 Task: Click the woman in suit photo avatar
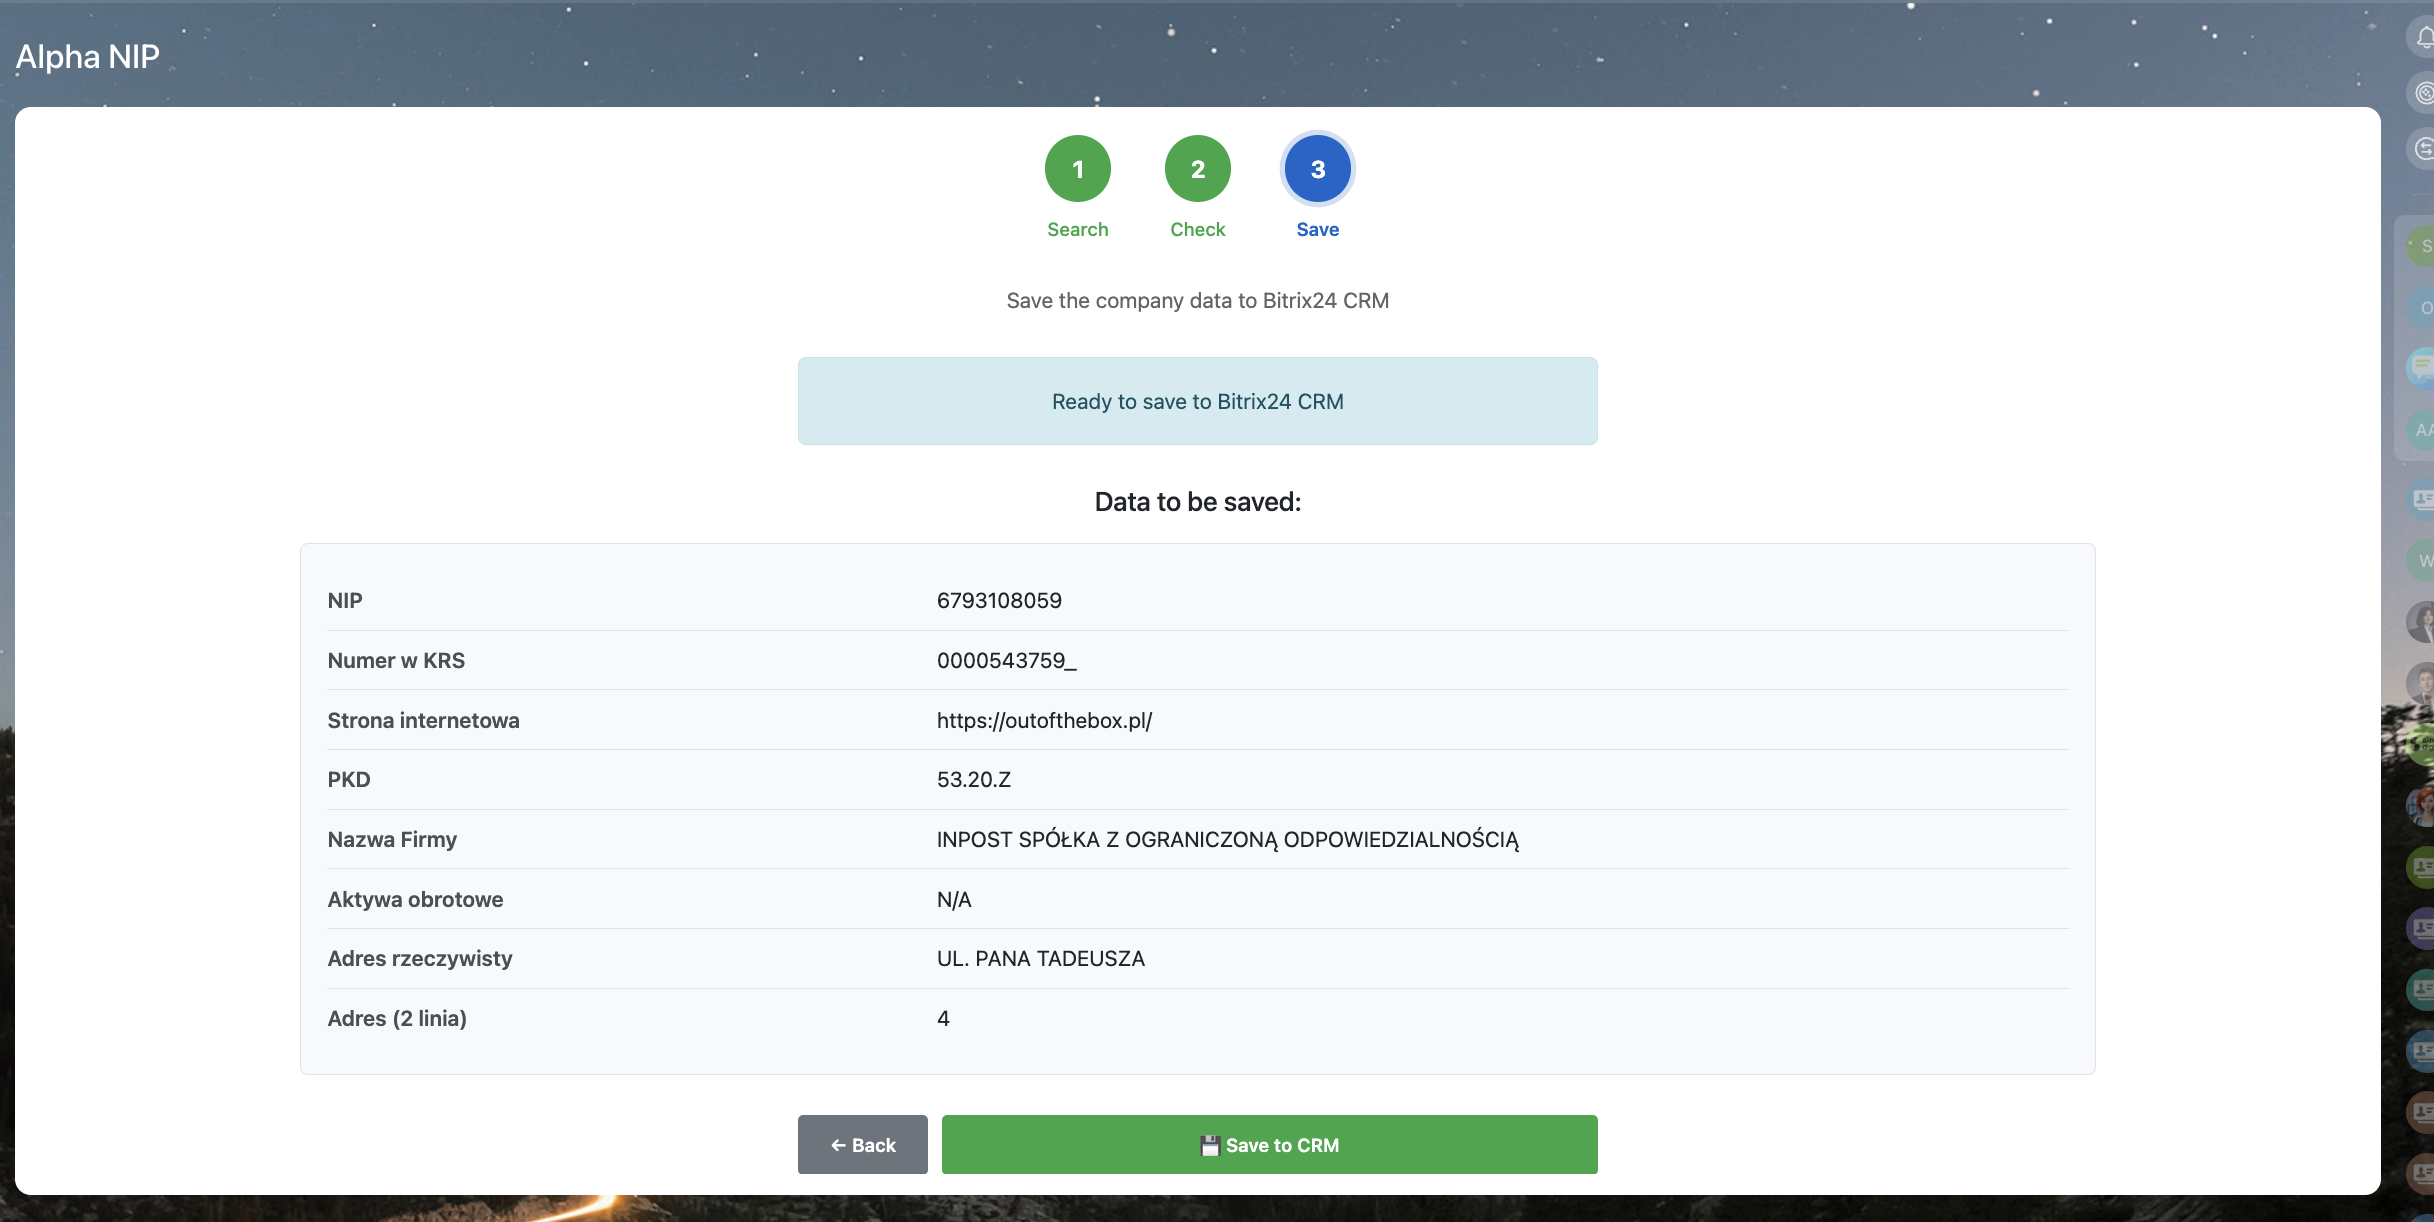[x=2423, y=622]
